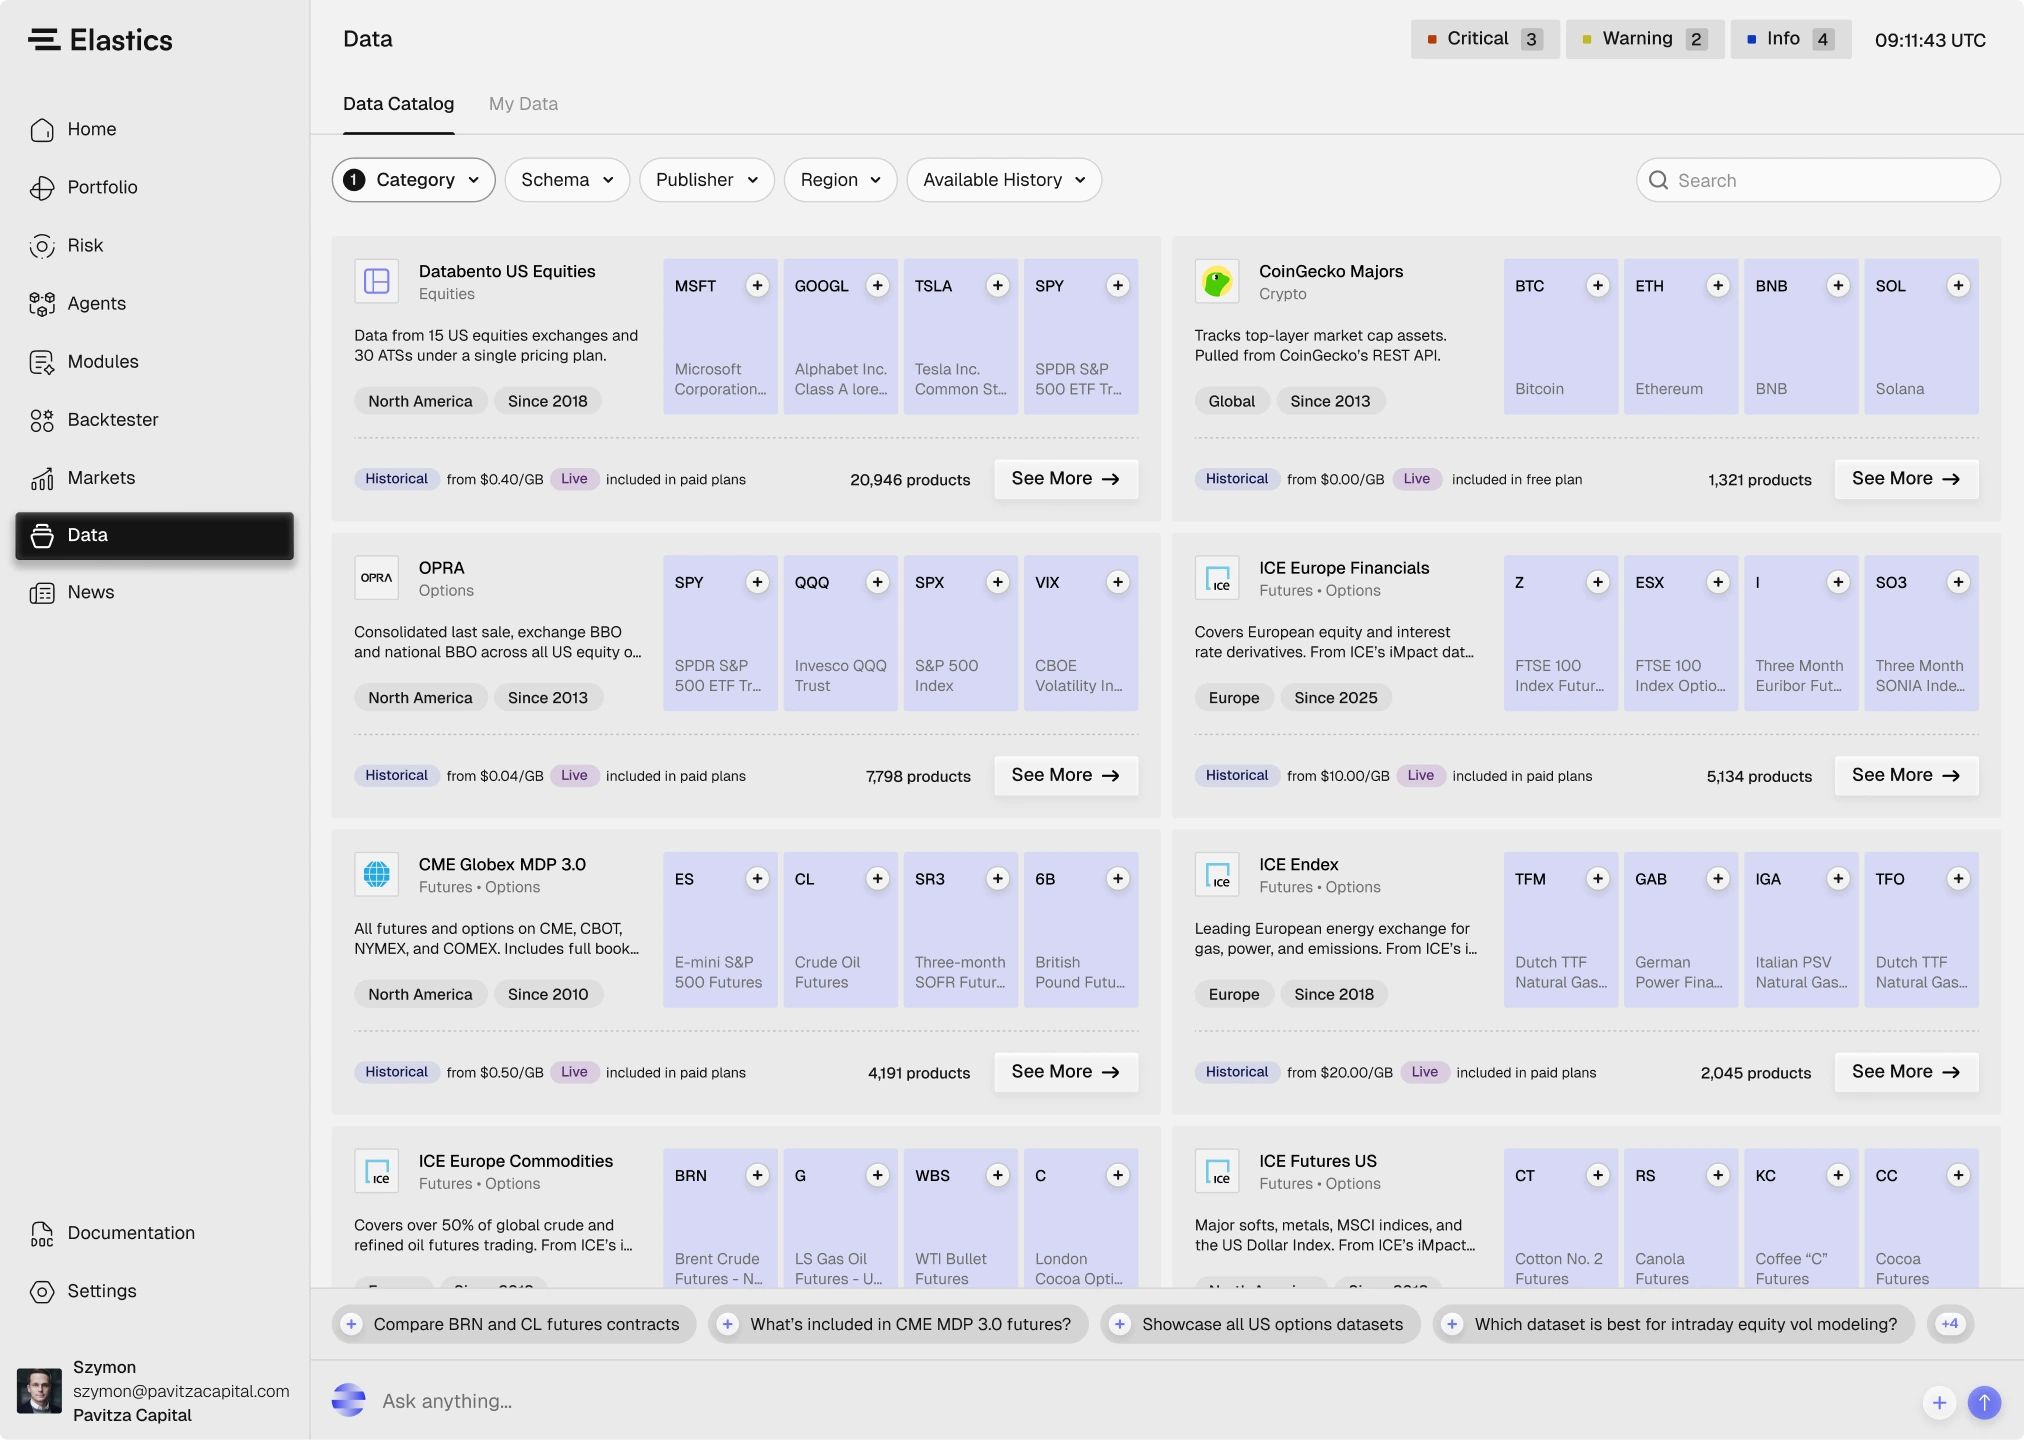Open Warning alerts badge
2024x1440 pixels.
(1644, 39)
